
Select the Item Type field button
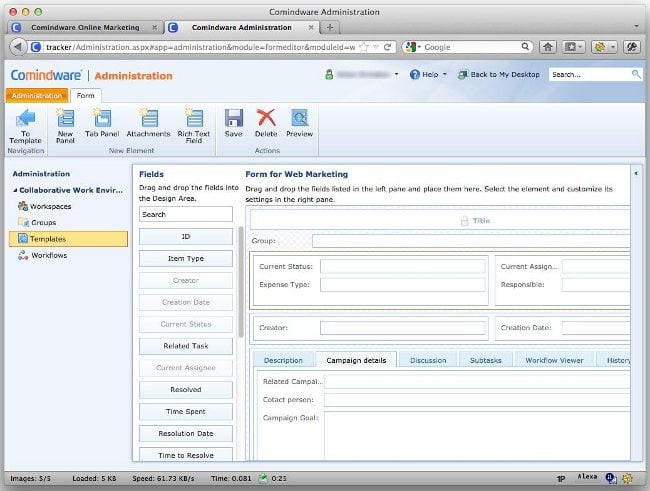point(186,258)
